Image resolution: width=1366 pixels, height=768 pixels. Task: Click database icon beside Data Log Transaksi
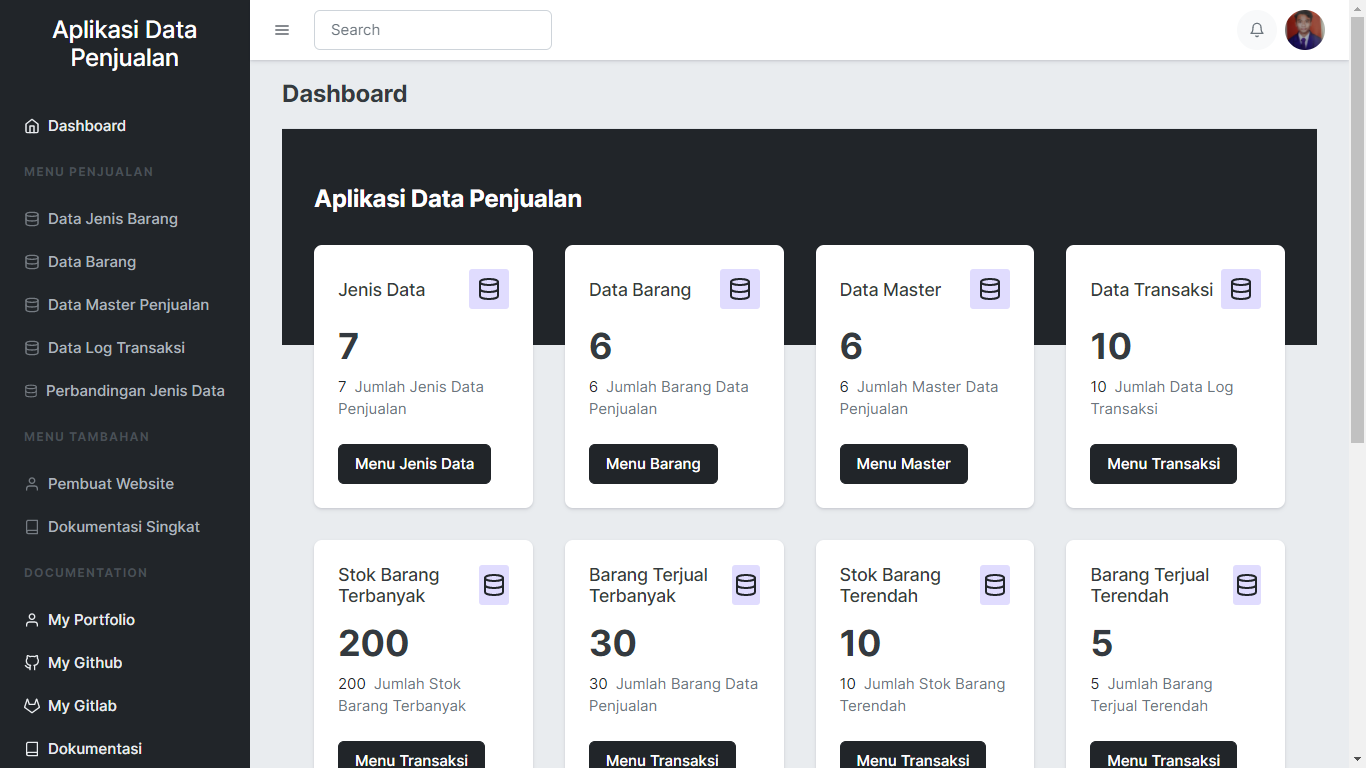32,348
